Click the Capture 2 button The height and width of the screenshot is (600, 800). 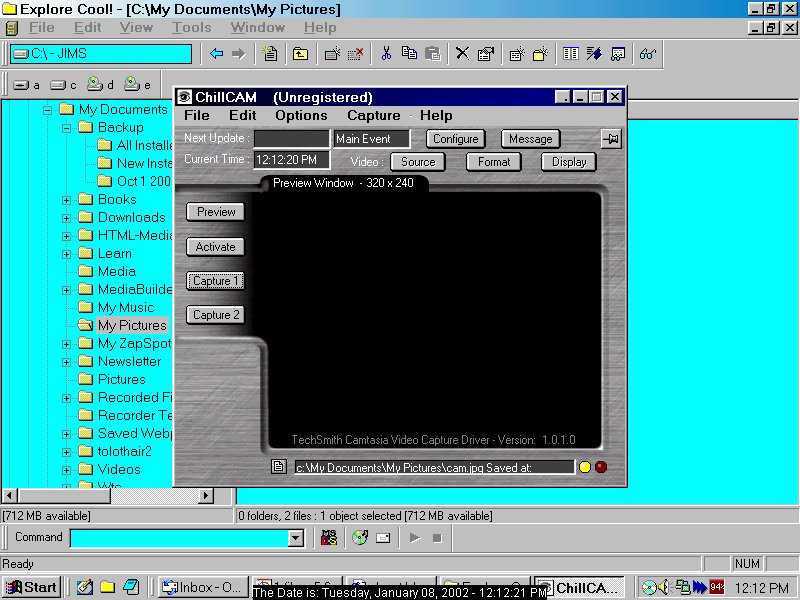[215, 315]
